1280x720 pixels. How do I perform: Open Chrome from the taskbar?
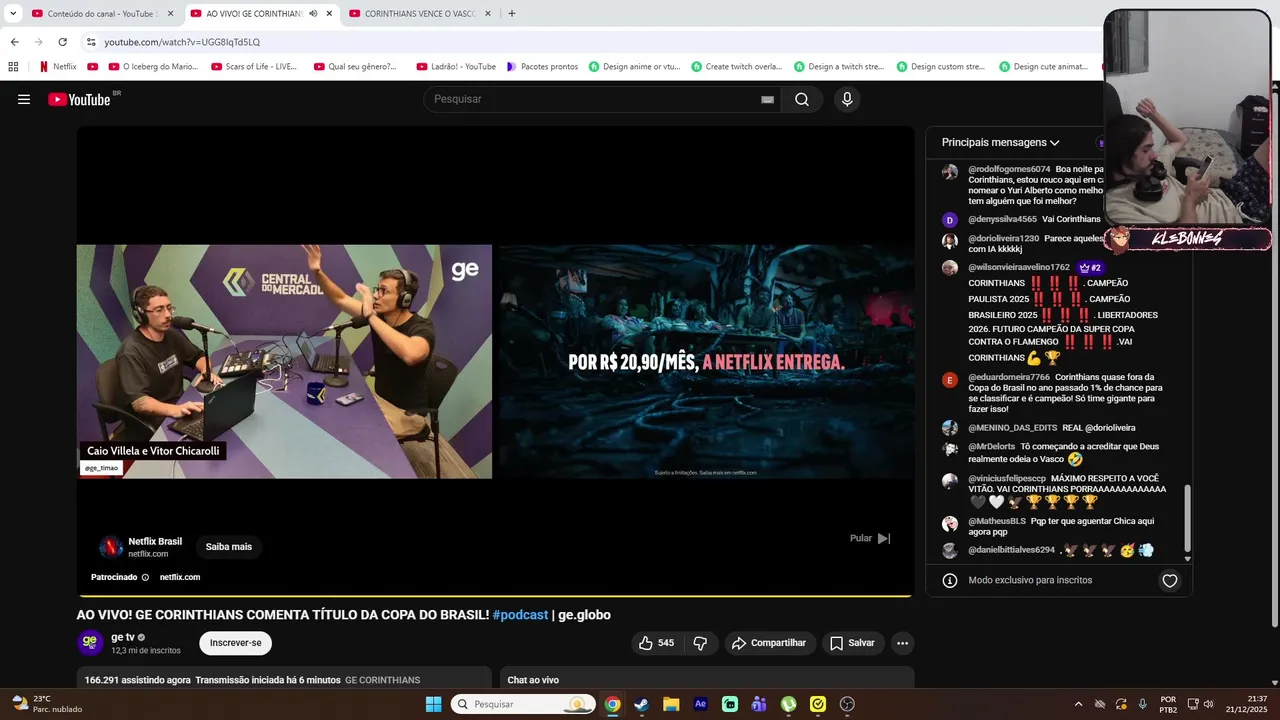pos(612,704)
